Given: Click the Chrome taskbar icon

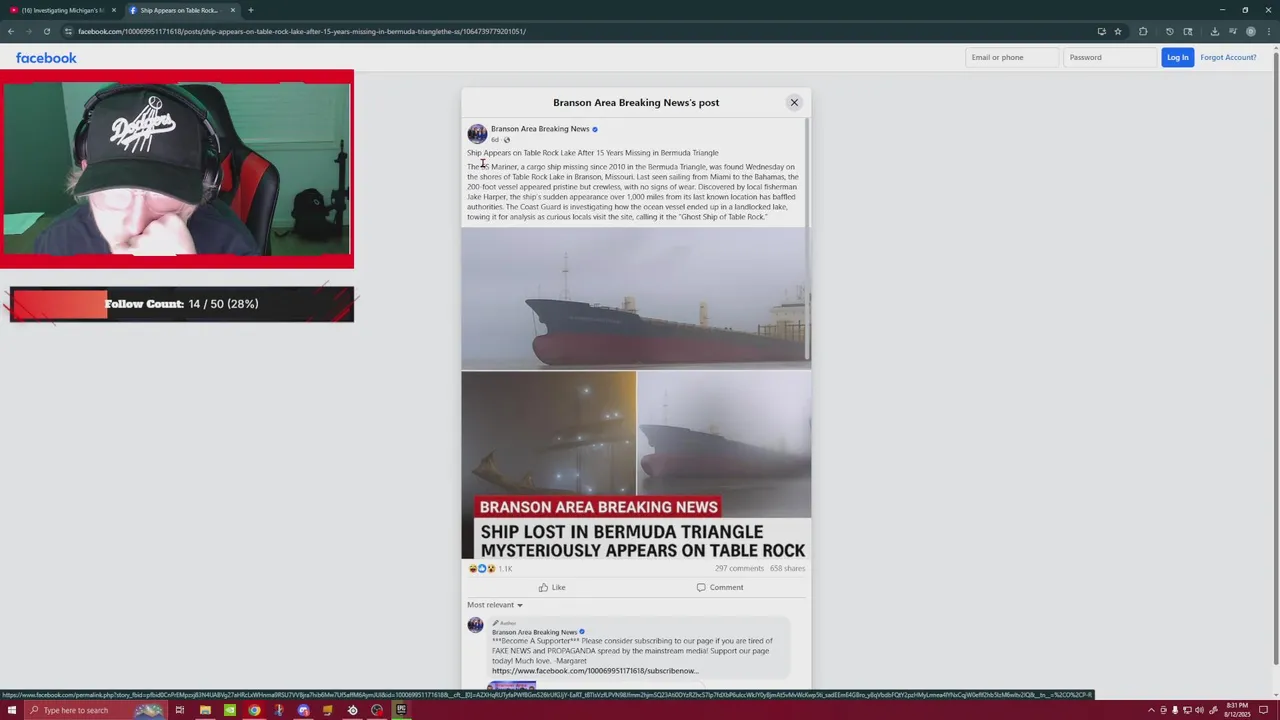Looking at the screenshot, I should point(254,710).
